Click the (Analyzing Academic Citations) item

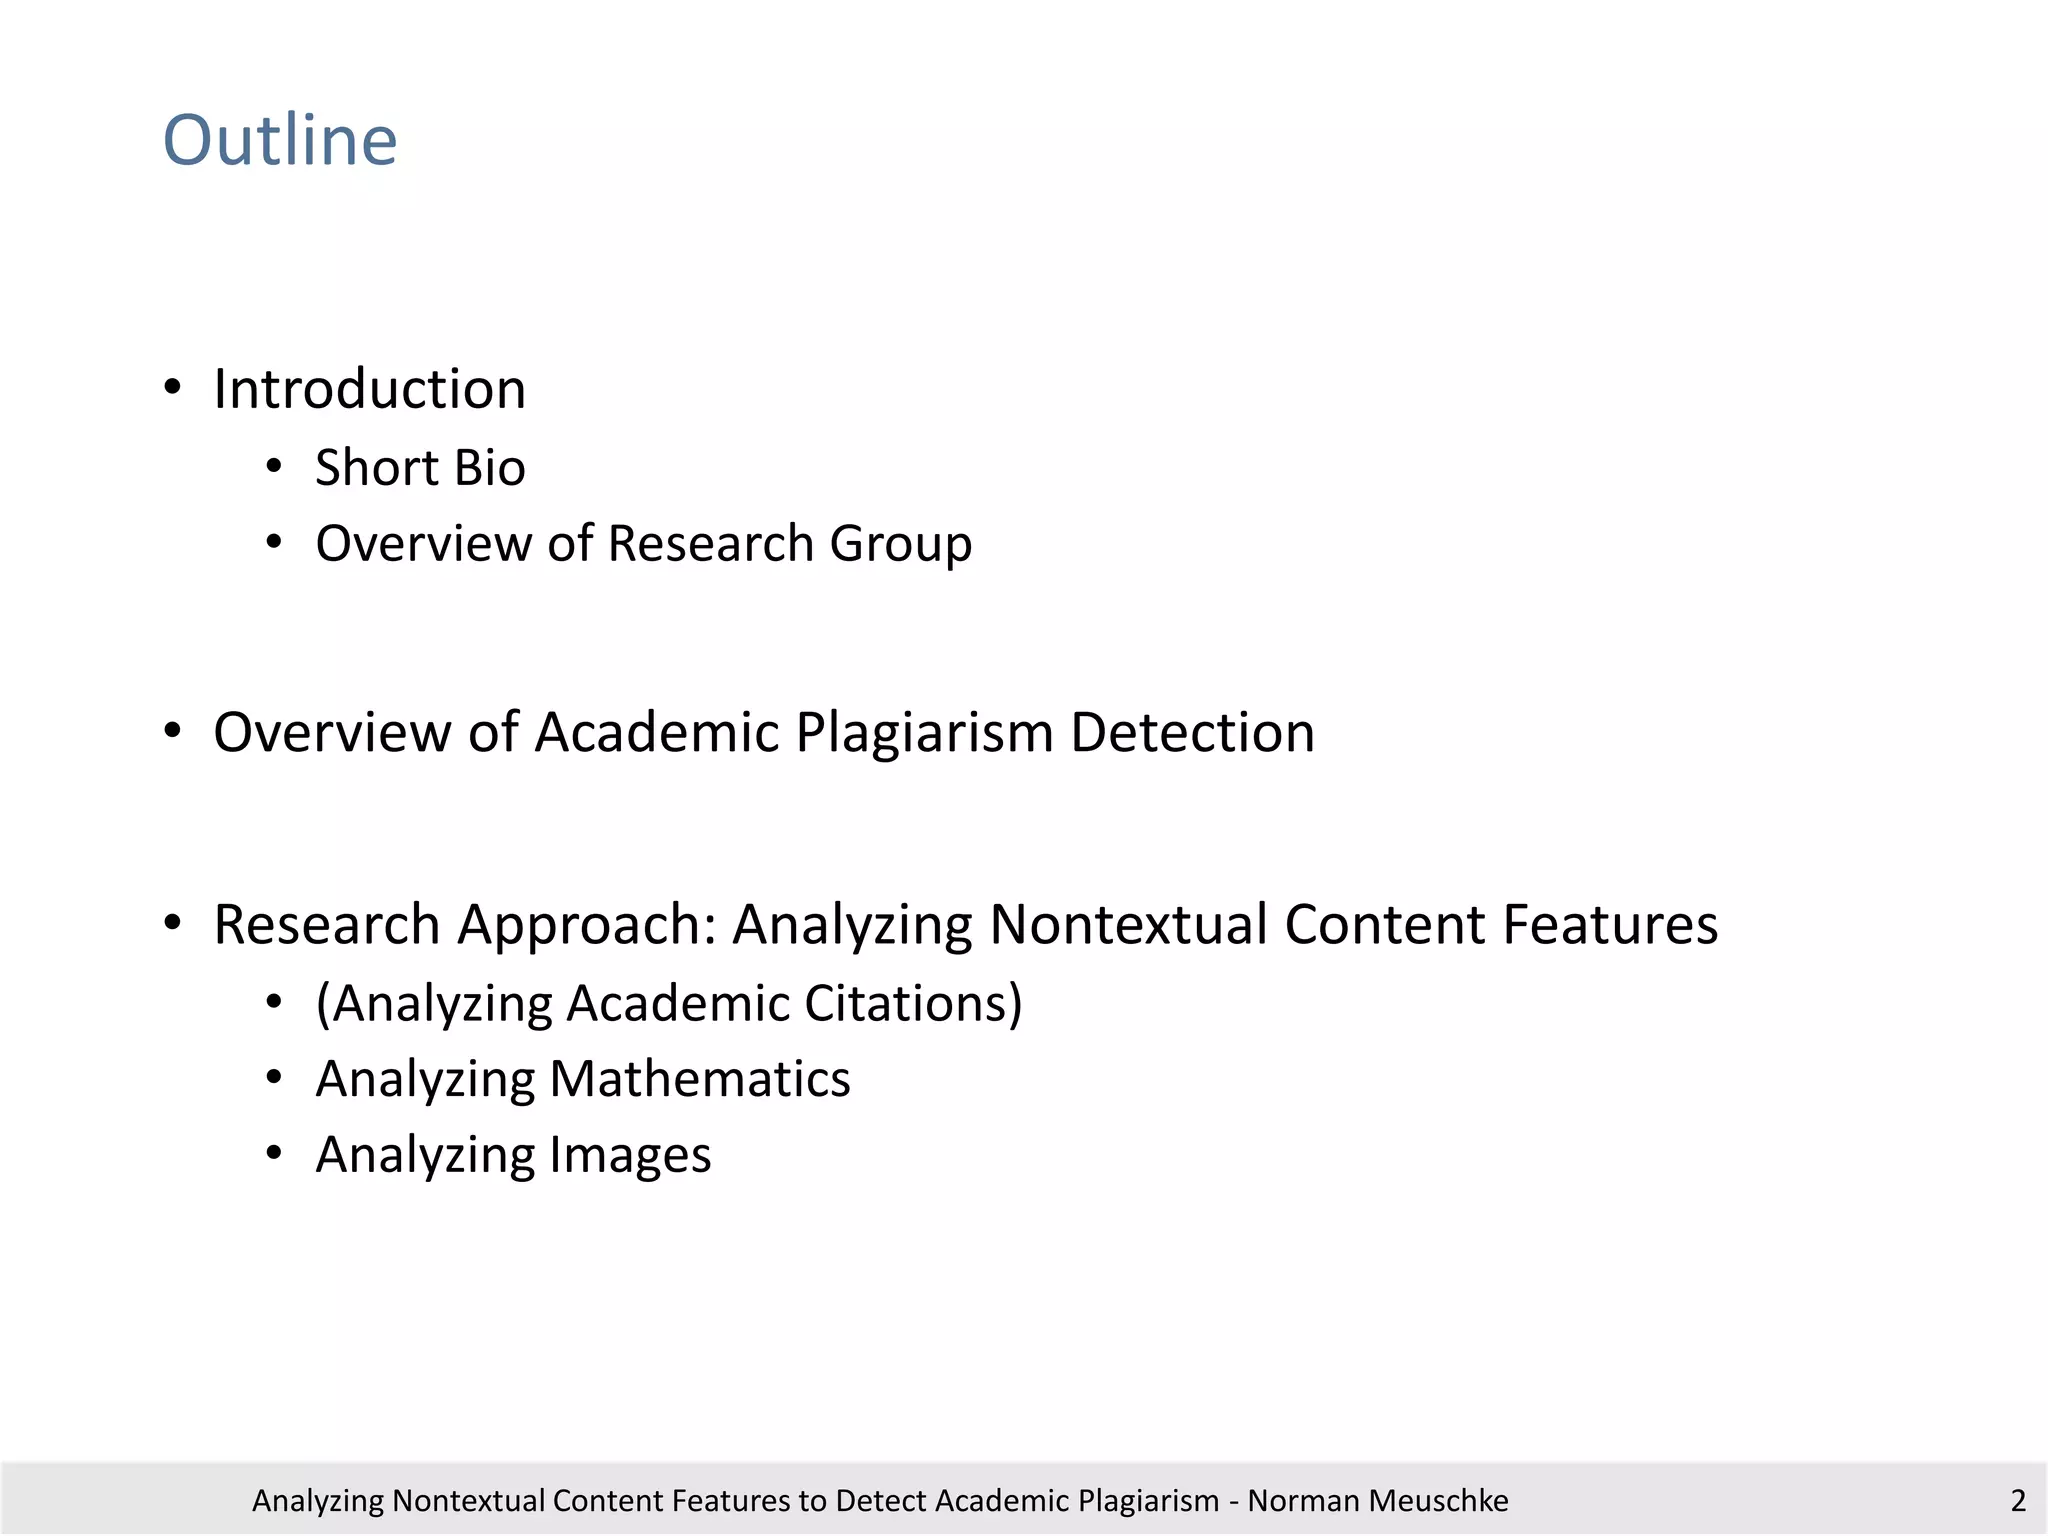(x=668, y=1003)
